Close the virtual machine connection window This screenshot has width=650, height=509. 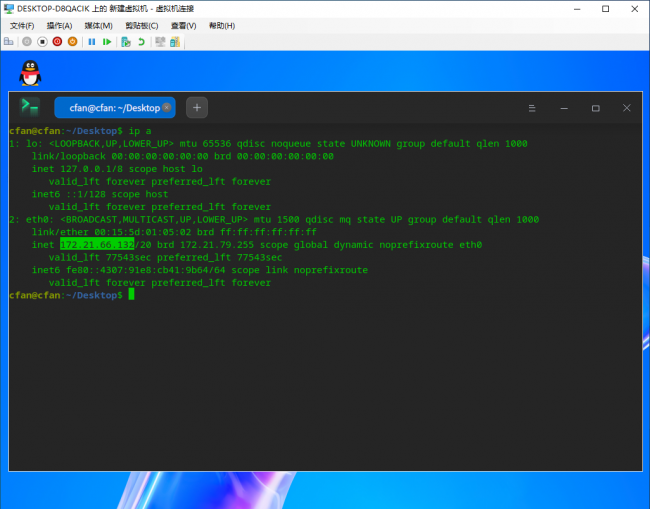coord(635,9)
